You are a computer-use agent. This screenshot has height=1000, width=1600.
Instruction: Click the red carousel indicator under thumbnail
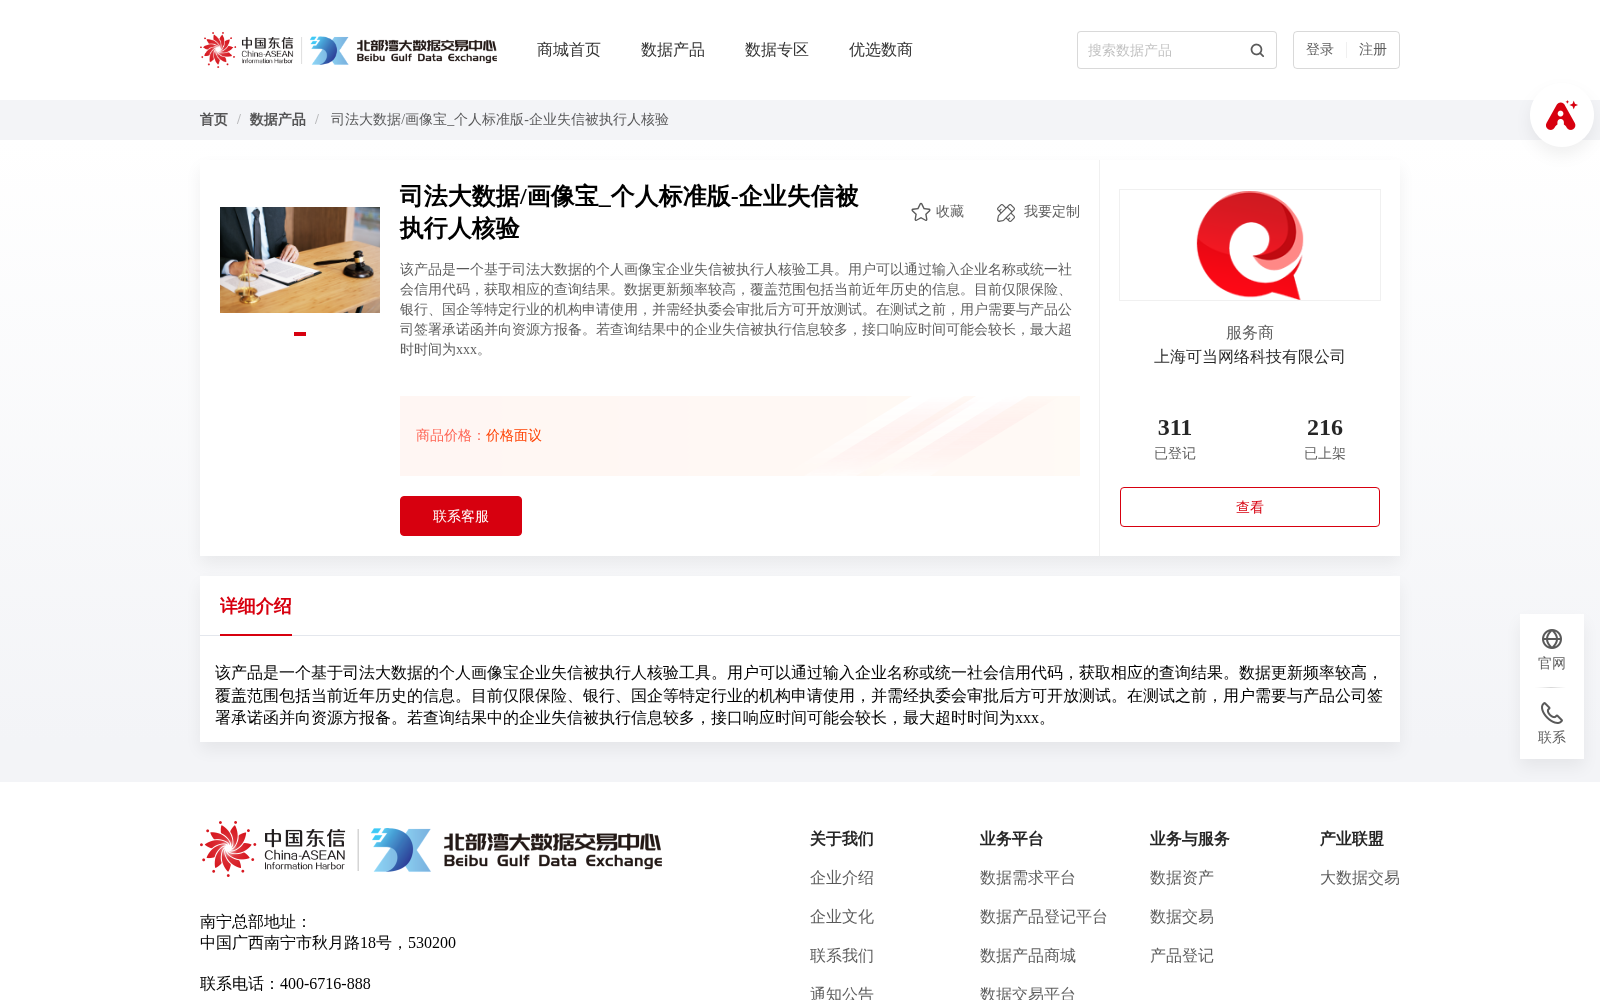click(x=300, y=334)
